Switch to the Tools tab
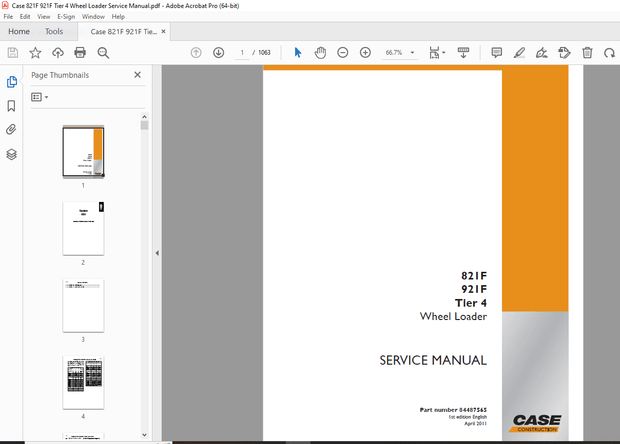 (54, 32)
